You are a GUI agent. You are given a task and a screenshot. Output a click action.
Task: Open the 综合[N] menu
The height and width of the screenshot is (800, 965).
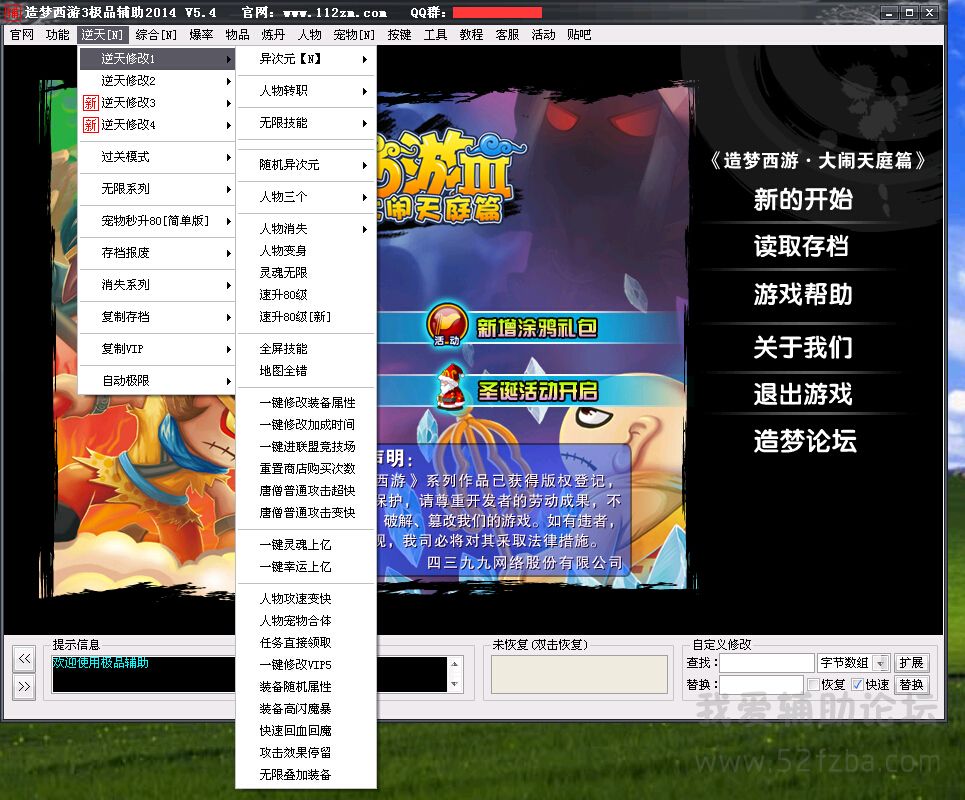click(156, 35)
